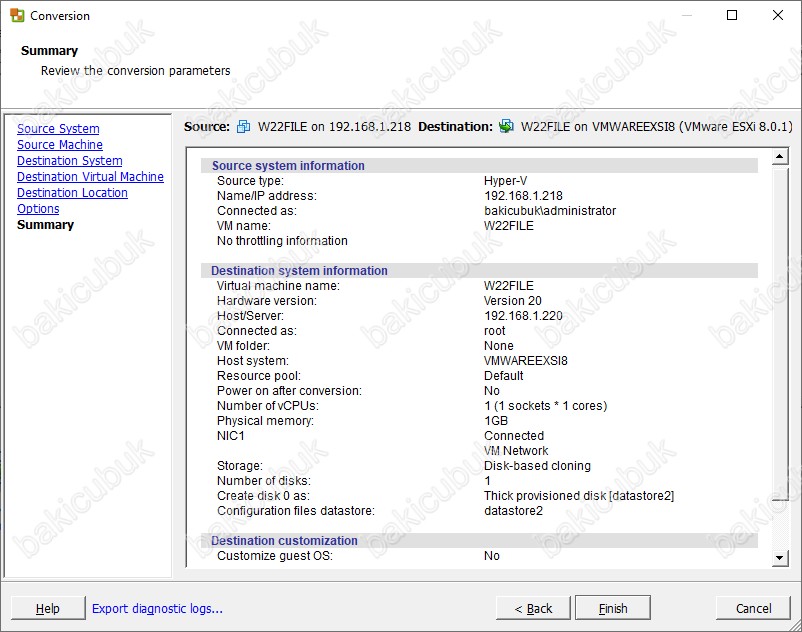Image resolution: width=802 pixels, height=632 pixels.
Task: Click Export diagnostic logs link
Action: 157,608
